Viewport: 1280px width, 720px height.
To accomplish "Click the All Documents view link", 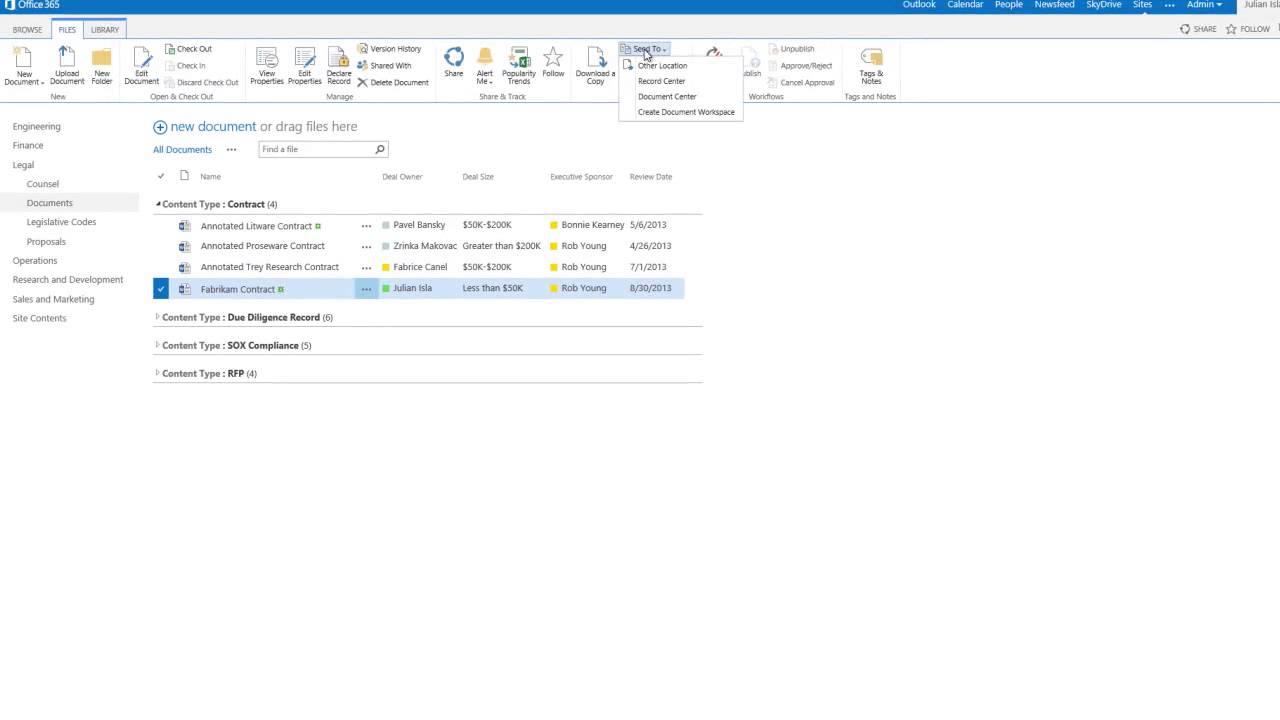I will (182, 150).
